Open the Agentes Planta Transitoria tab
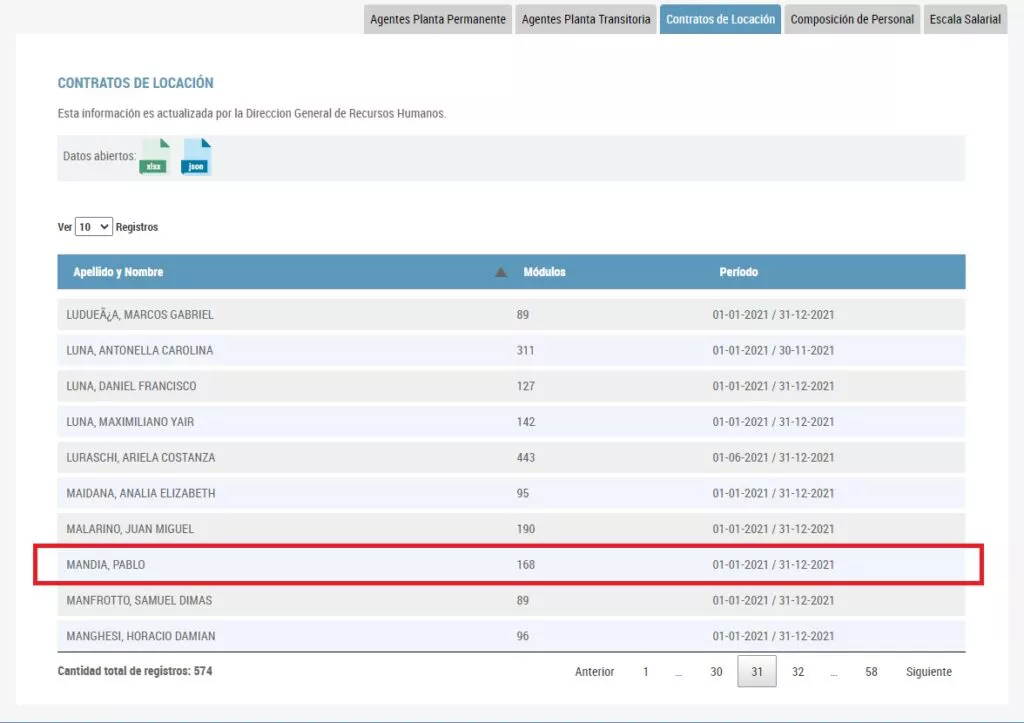Screen dimensions: 1024x723 (x=586, y=19)
